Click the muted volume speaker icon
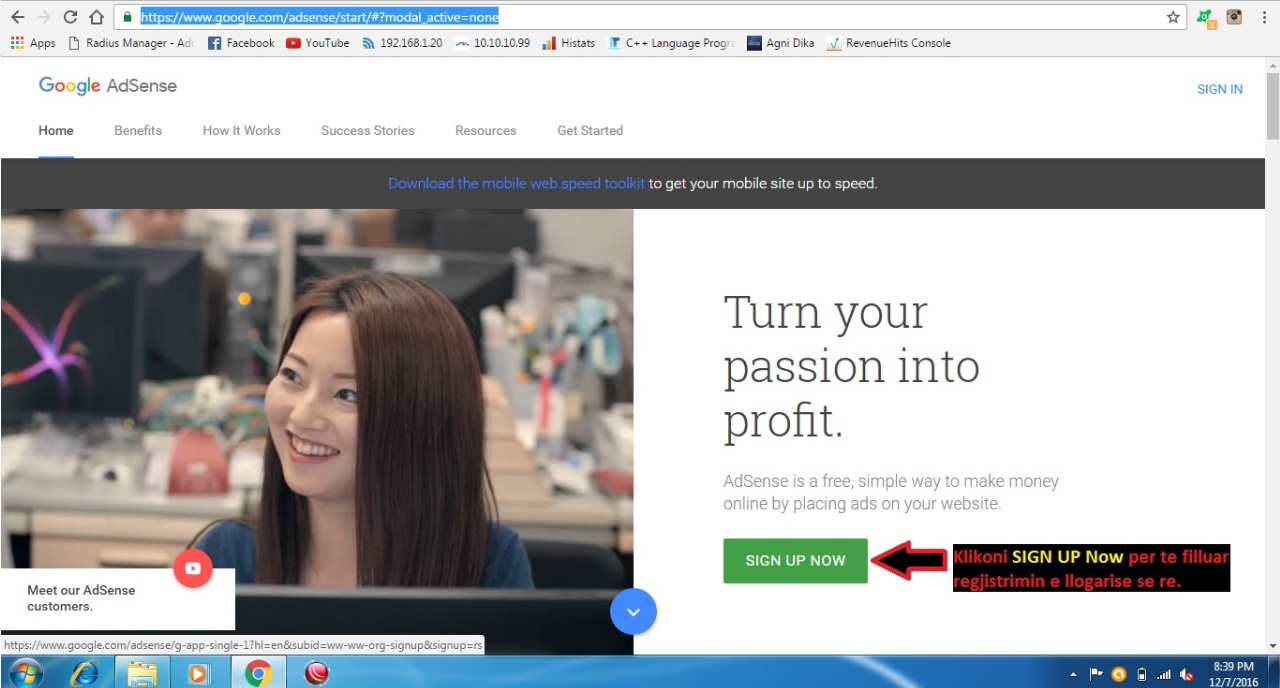 (1187, 674)
